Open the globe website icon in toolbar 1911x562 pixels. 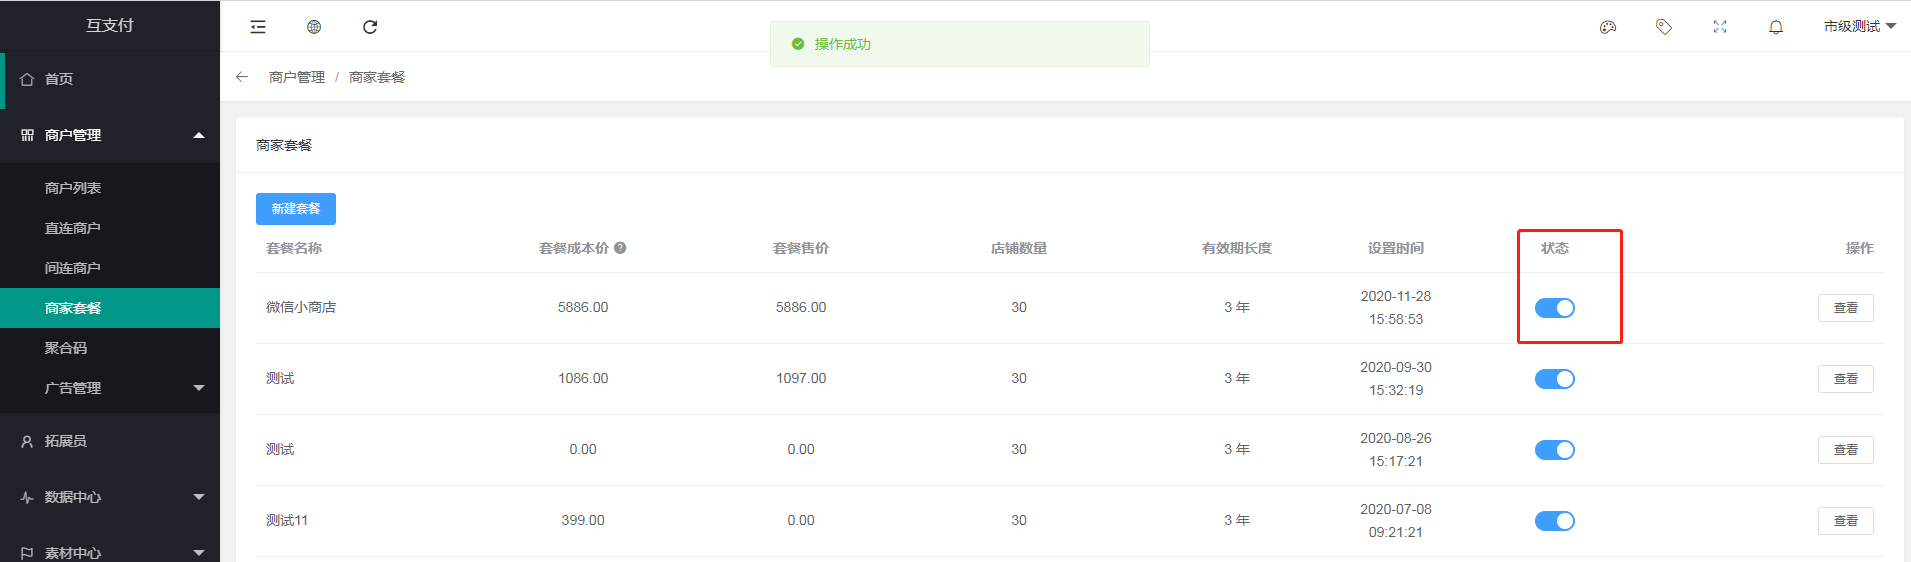pyautogui.click(x=314, y=27)
